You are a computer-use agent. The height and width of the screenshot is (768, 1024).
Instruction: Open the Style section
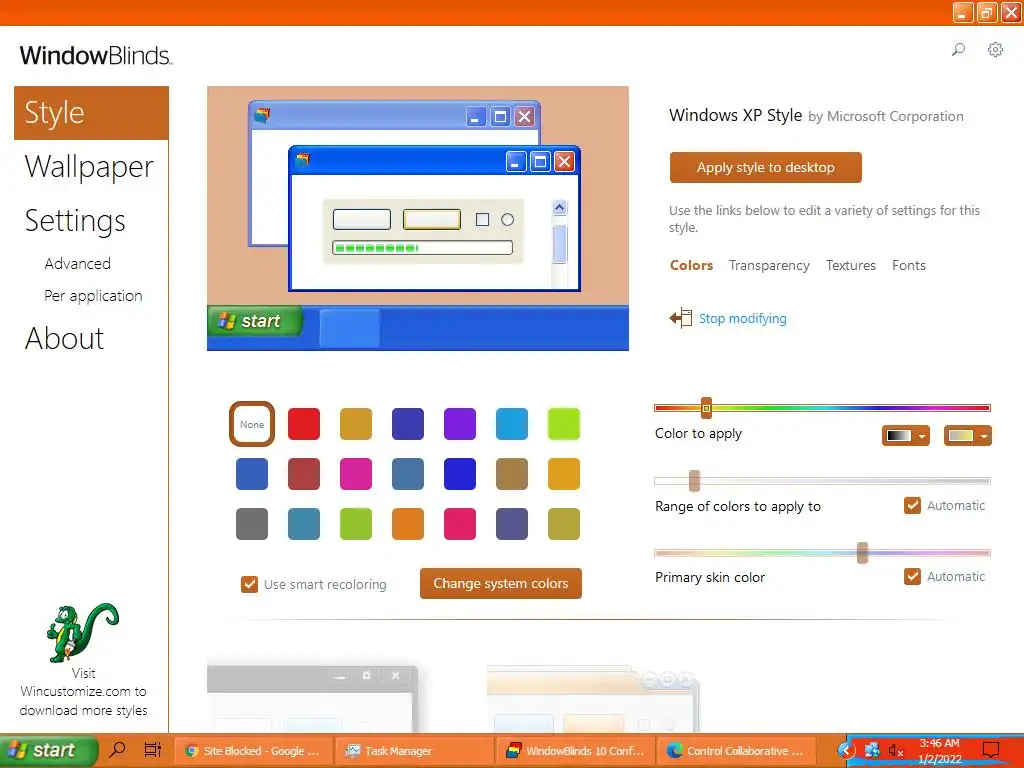tap(91, 112)
